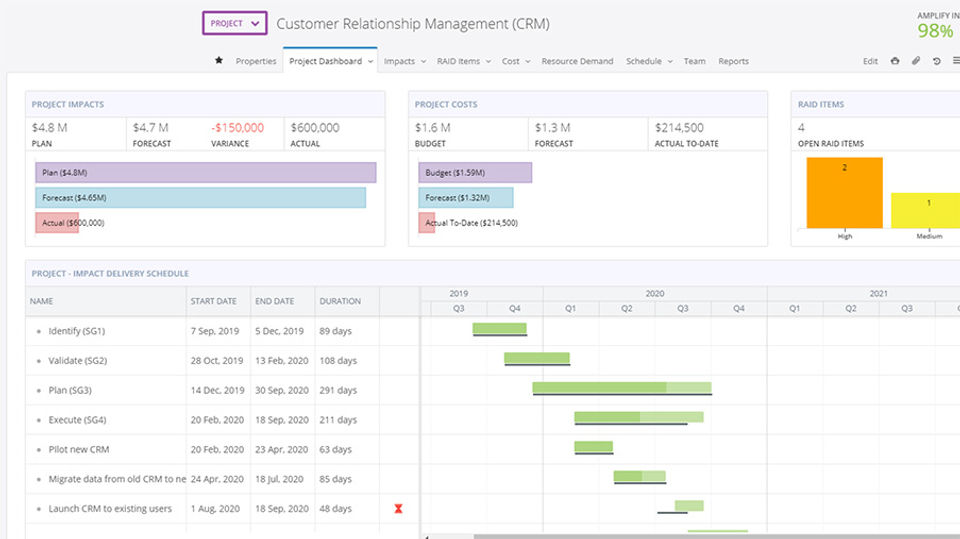The height and width of the screenshot is (539, 960).
Task: Open attachments via the paperclip icon
Action: click(916, 61)
